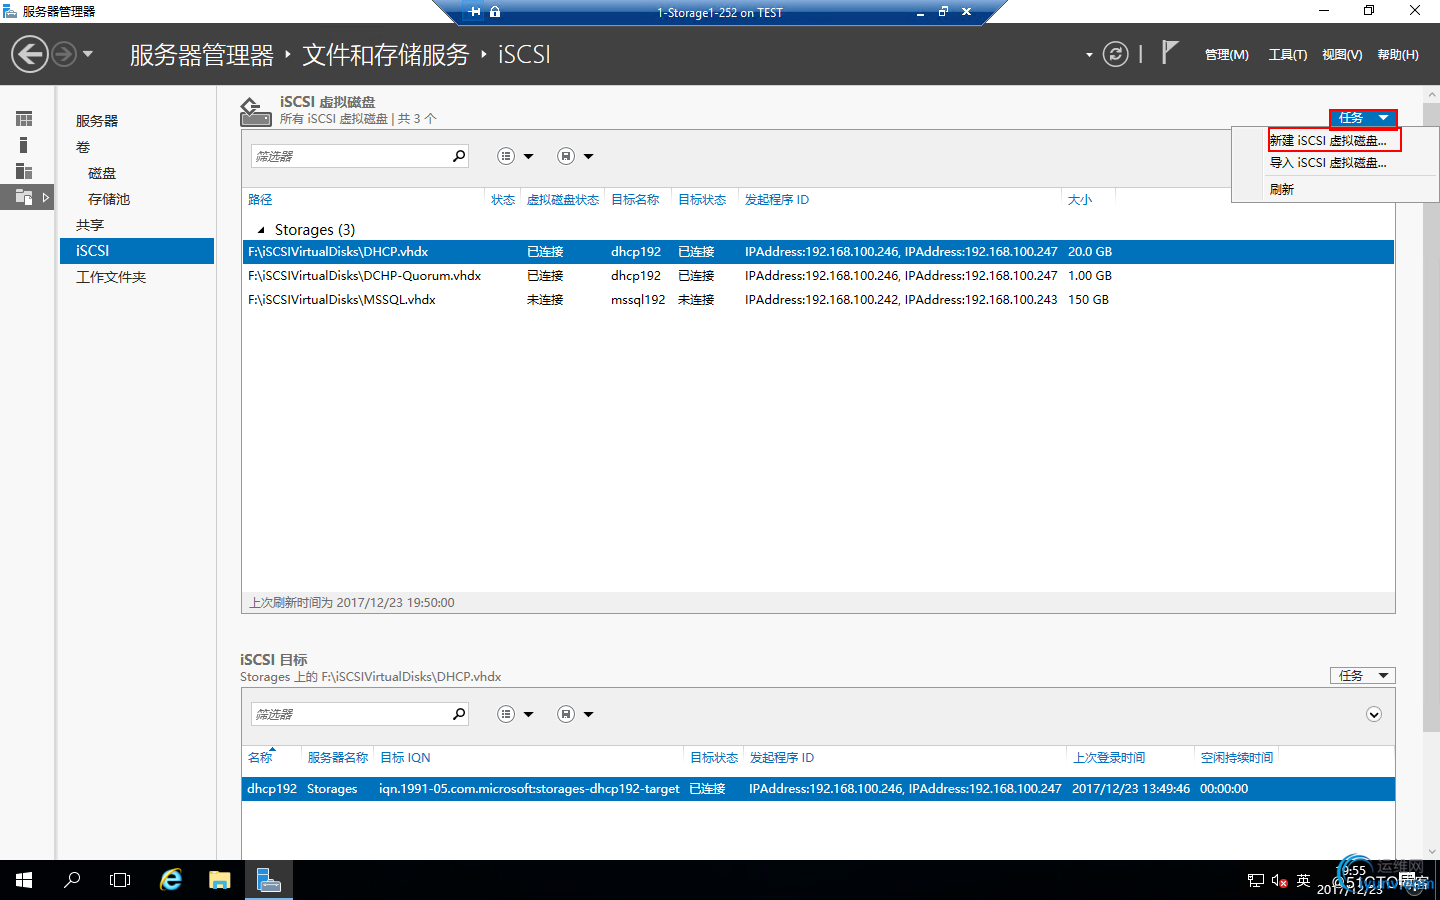The width and height of the screenshot is (1440, 900).
Task: Click the save query icon above virtual disks
Action: pyautogui.click(x=566, y=156)
